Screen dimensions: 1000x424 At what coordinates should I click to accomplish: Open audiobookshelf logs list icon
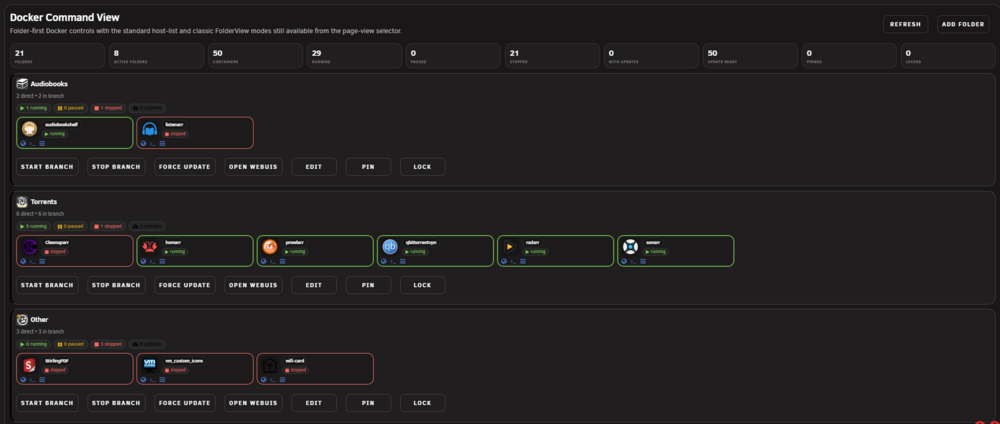42,143
